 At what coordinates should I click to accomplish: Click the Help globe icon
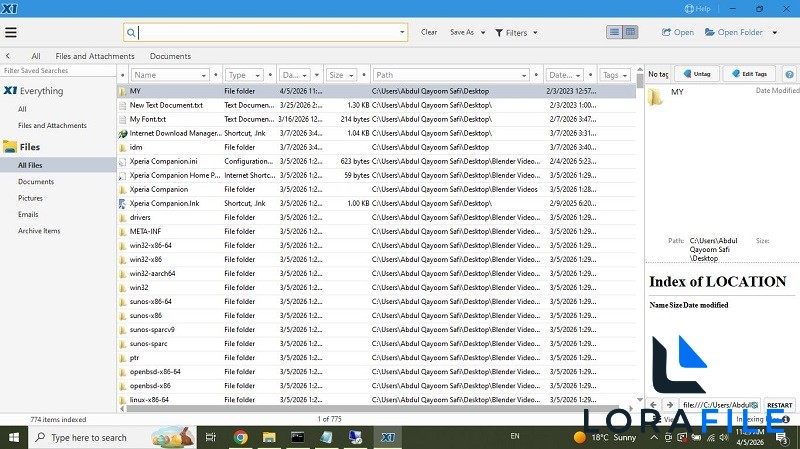coord(689,9)
